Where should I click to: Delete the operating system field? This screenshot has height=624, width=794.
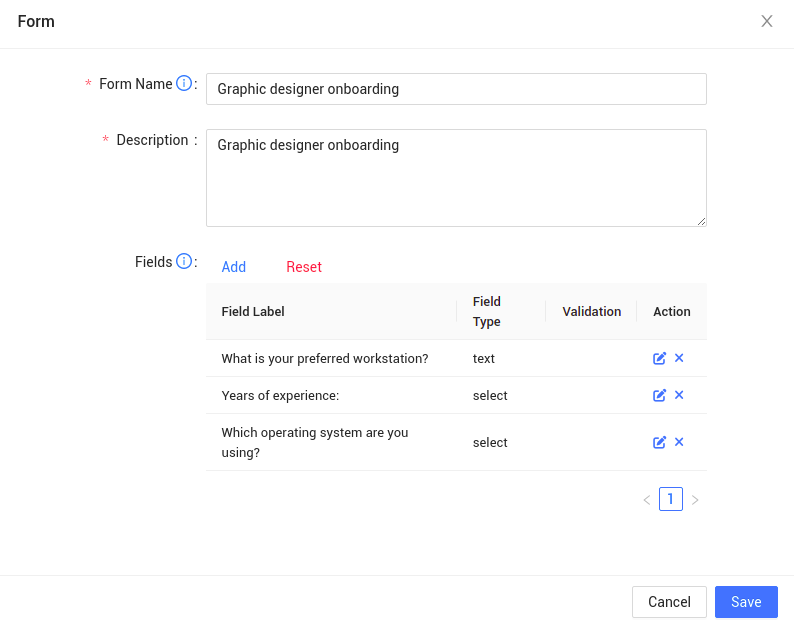pos(679,442)
